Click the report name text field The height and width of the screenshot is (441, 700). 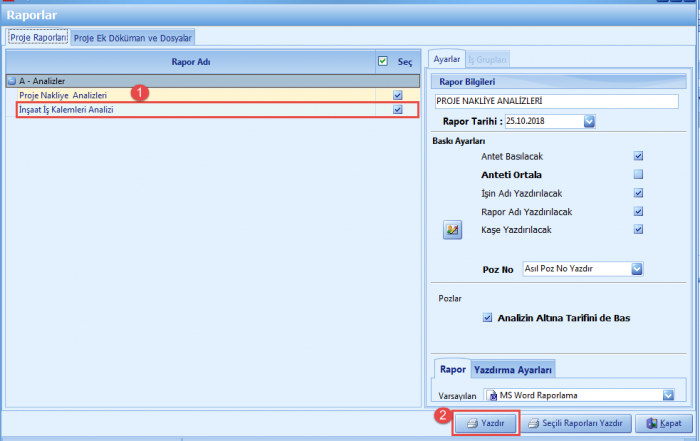[556, 101]
